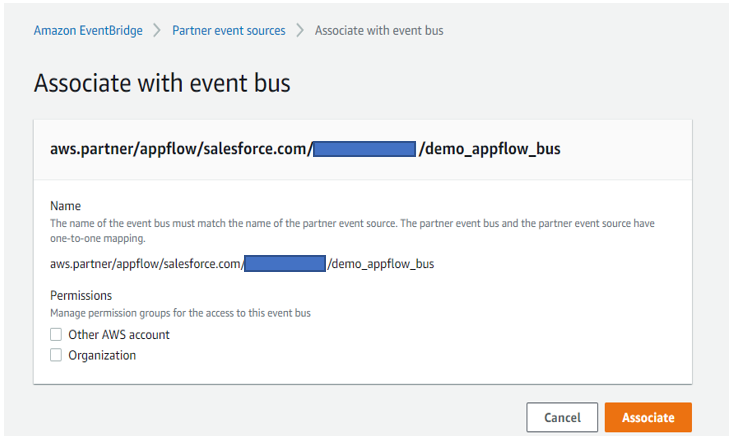Click the Associate with event bus breadcrumb
This screenshot has height=439, width=734.
point(379,30)
